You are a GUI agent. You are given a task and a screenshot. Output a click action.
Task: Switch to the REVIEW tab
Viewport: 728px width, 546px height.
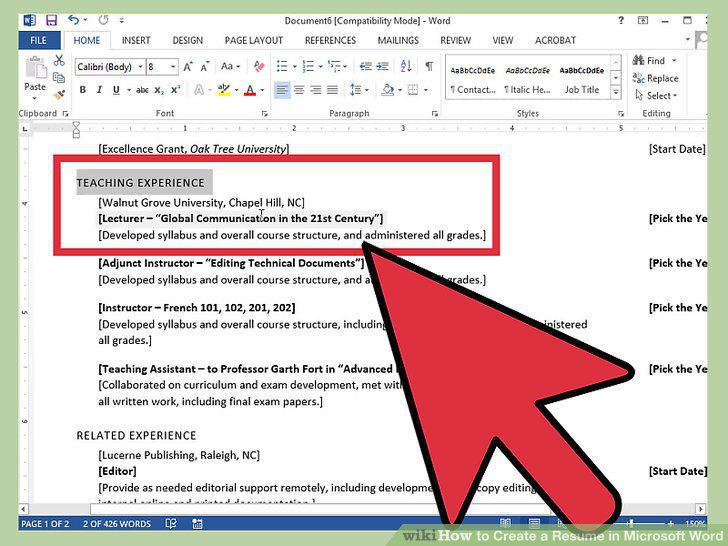coord(455,40)
